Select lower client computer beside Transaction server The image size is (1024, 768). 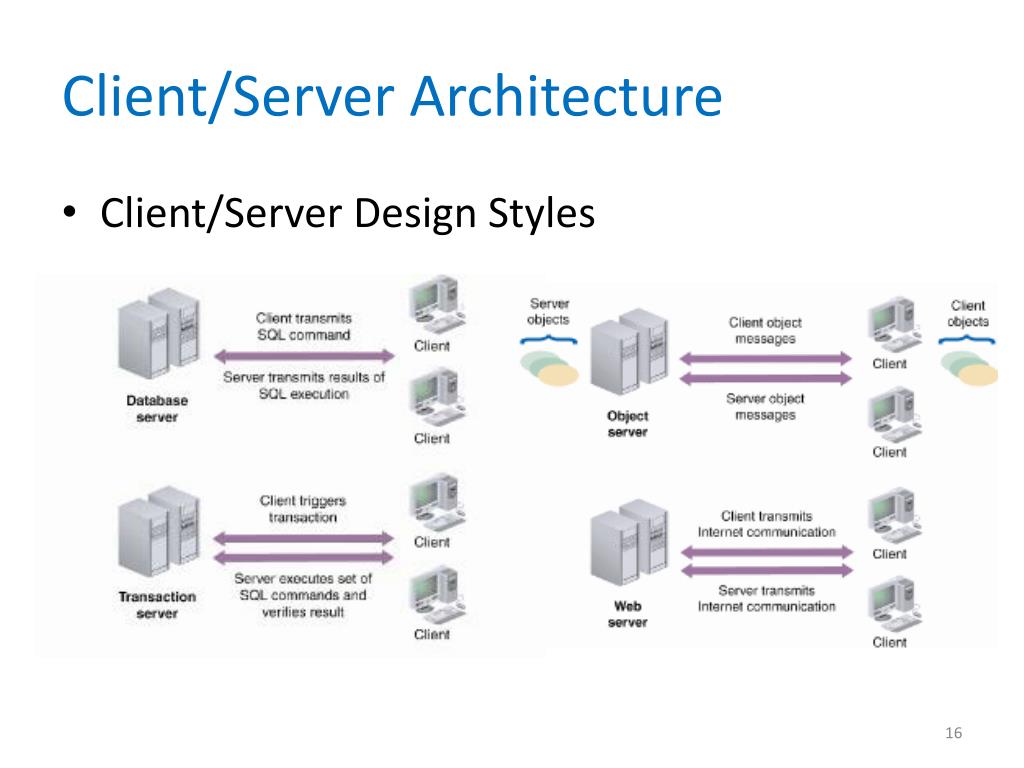436,596
